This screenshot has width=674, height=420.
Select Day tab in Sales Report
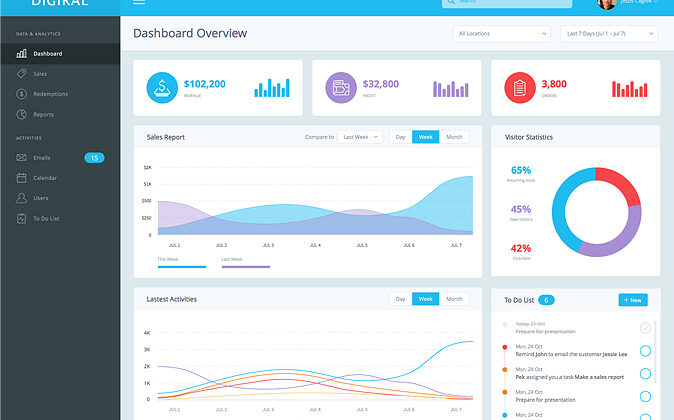(x=401, y=137)
